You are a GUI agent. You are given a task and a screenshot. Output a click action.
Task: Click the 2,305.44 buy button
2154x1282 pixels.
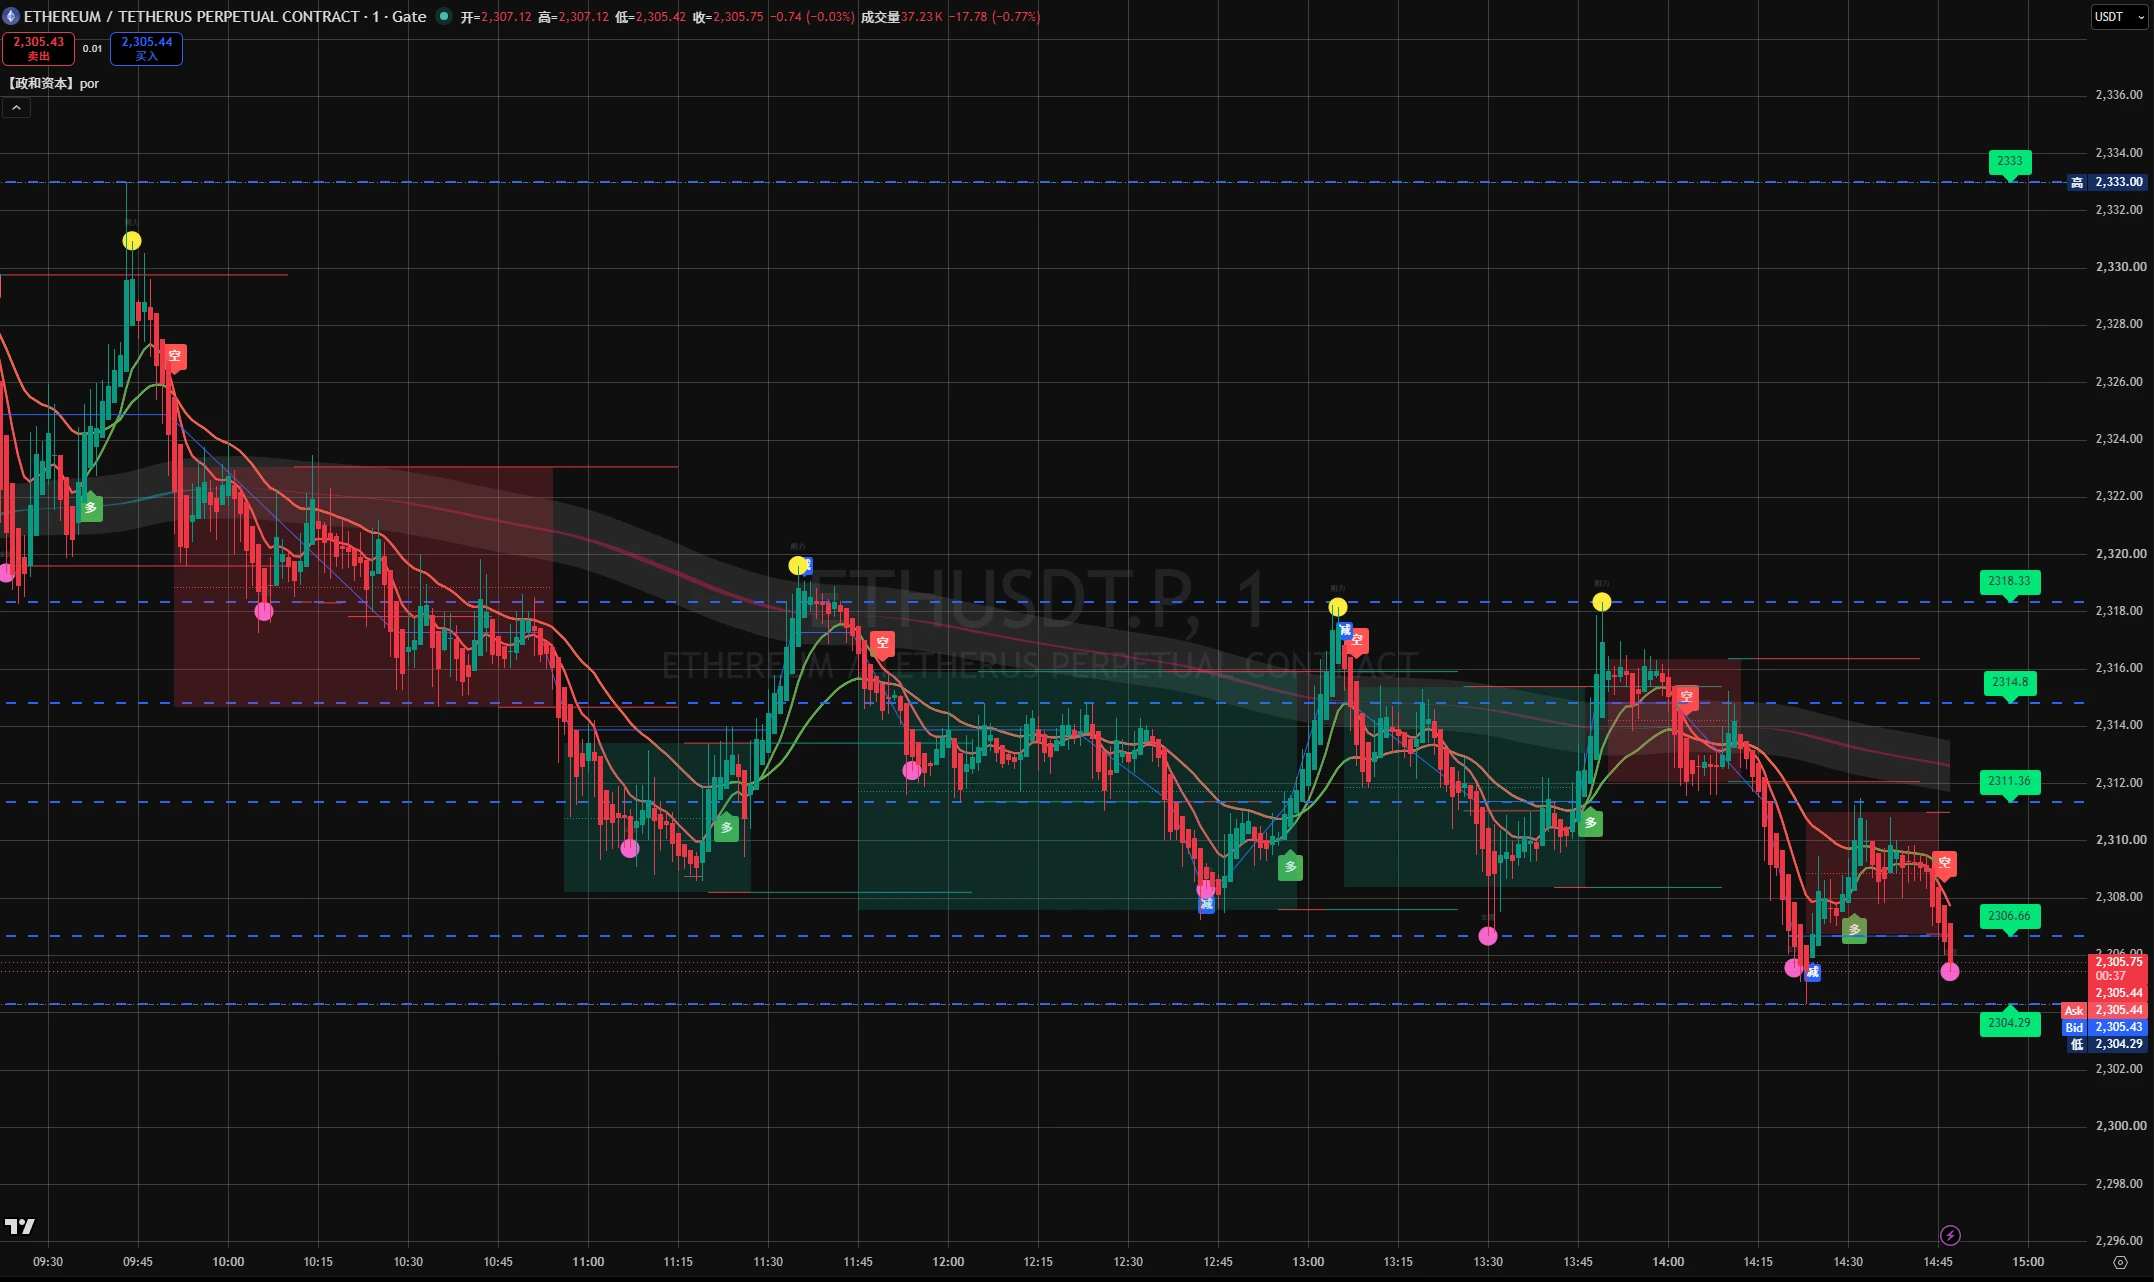[146, 48]
